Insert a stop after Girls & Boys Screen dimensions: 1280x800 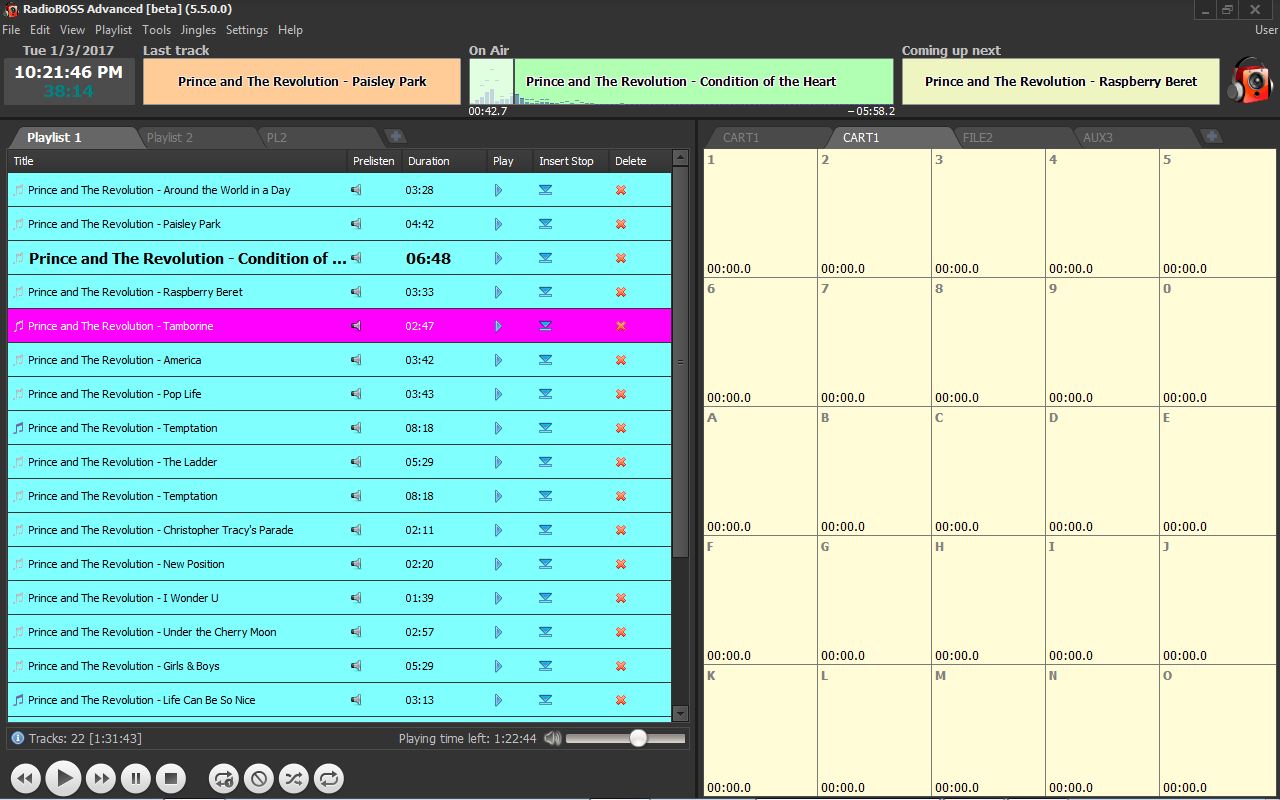[545, 666]
